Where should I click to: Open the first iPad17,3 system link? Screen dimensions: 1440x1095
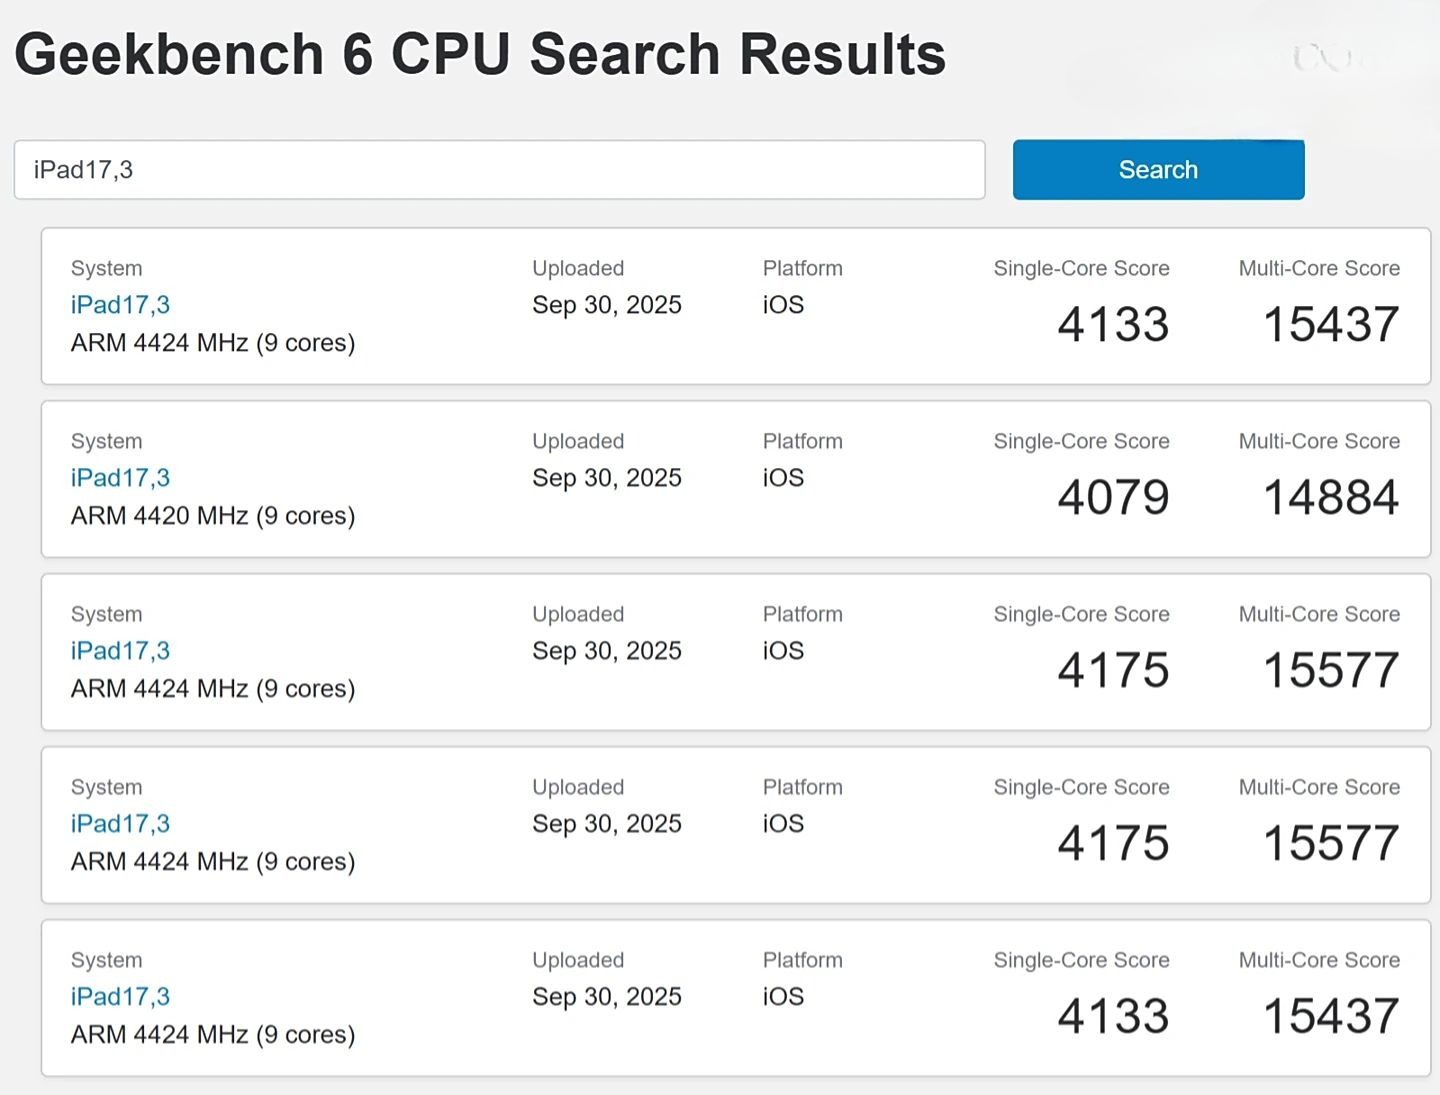(x=120, y=305)
